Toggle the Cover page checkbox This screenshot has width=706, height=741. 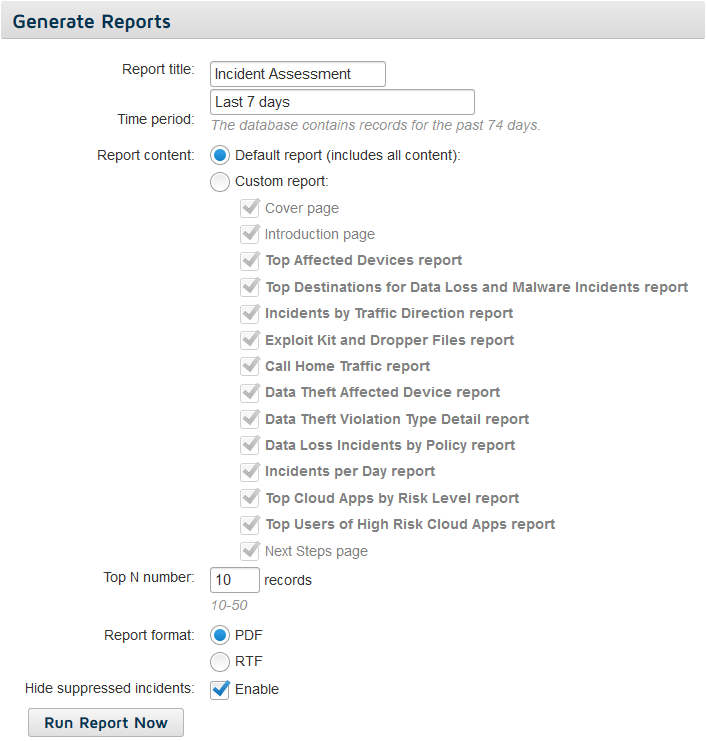[x=250, y=208]
